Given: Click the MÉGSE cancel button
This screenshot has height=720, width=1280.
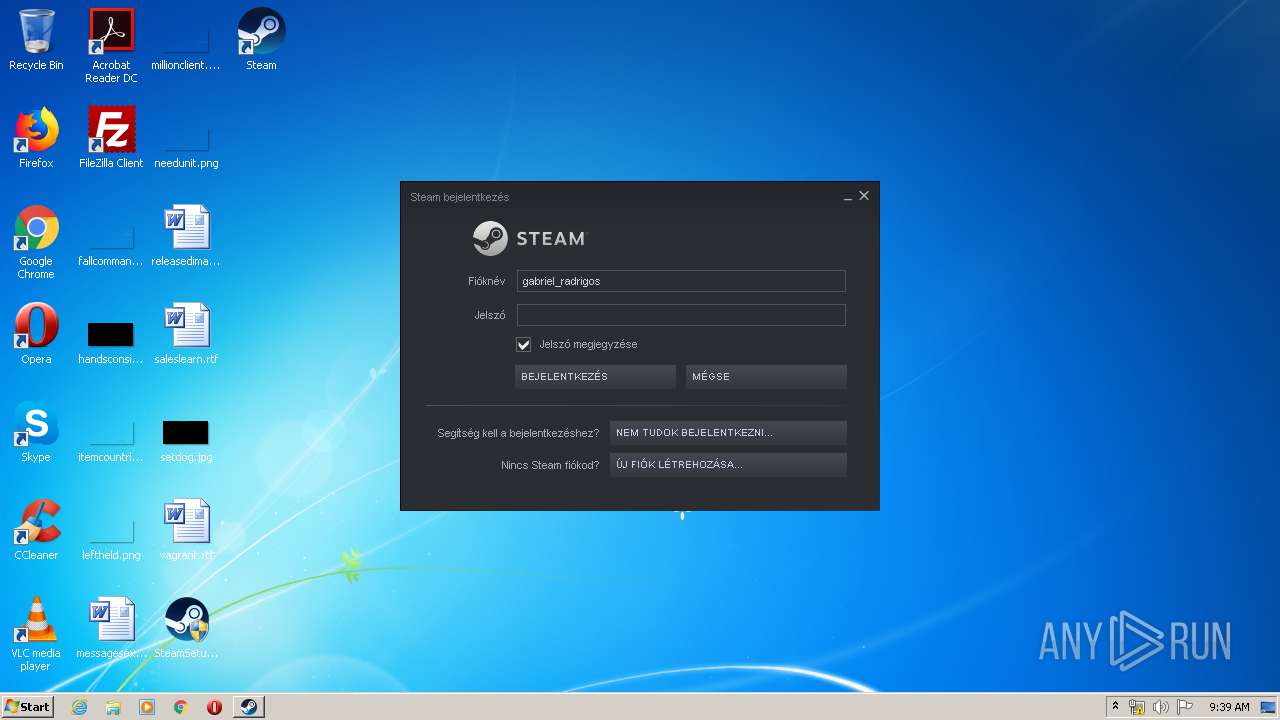Looking at the screenshot, I should click(x=766, y=376).
